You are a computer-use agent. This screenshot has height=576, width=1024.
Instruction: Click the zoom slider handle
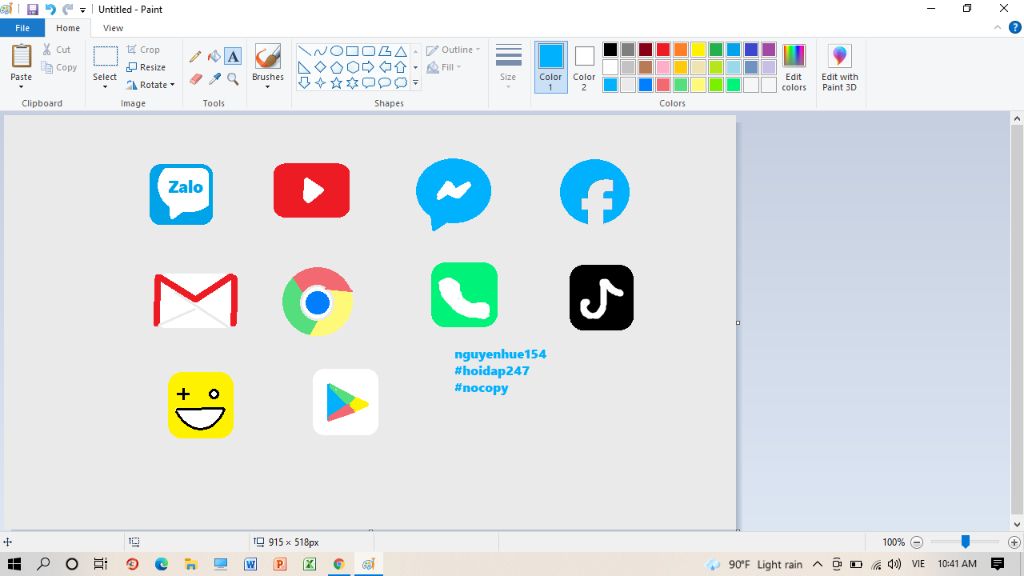965,541
